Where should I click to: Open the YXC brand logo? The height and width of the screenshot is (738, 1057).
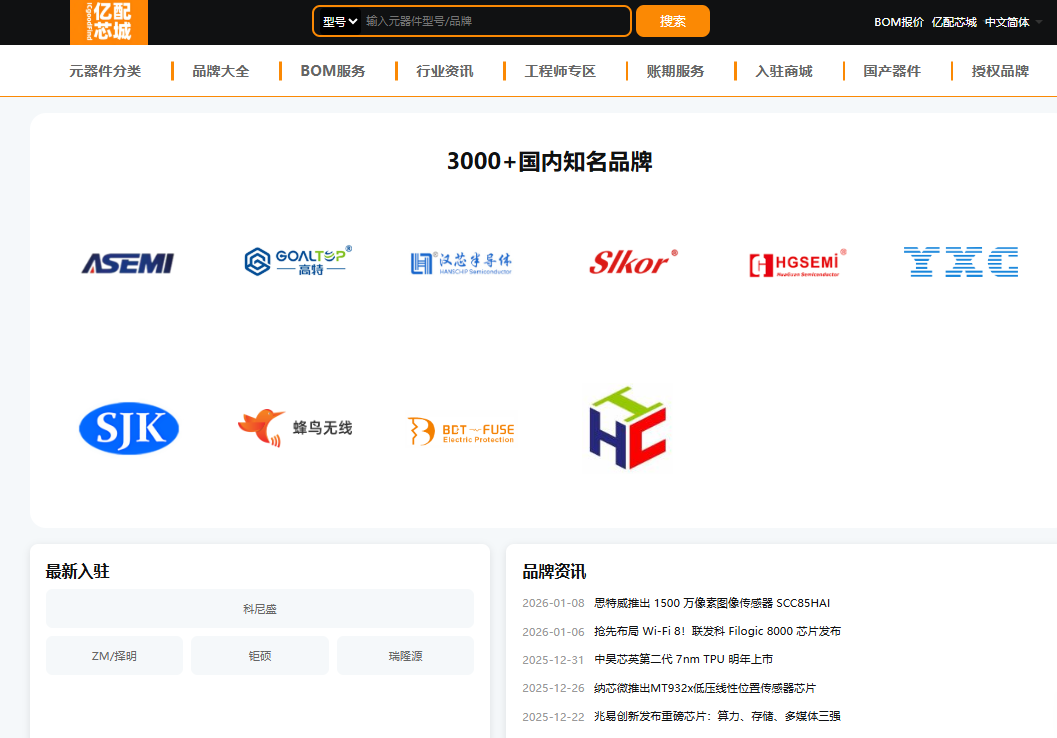click(x=961, y=262)
